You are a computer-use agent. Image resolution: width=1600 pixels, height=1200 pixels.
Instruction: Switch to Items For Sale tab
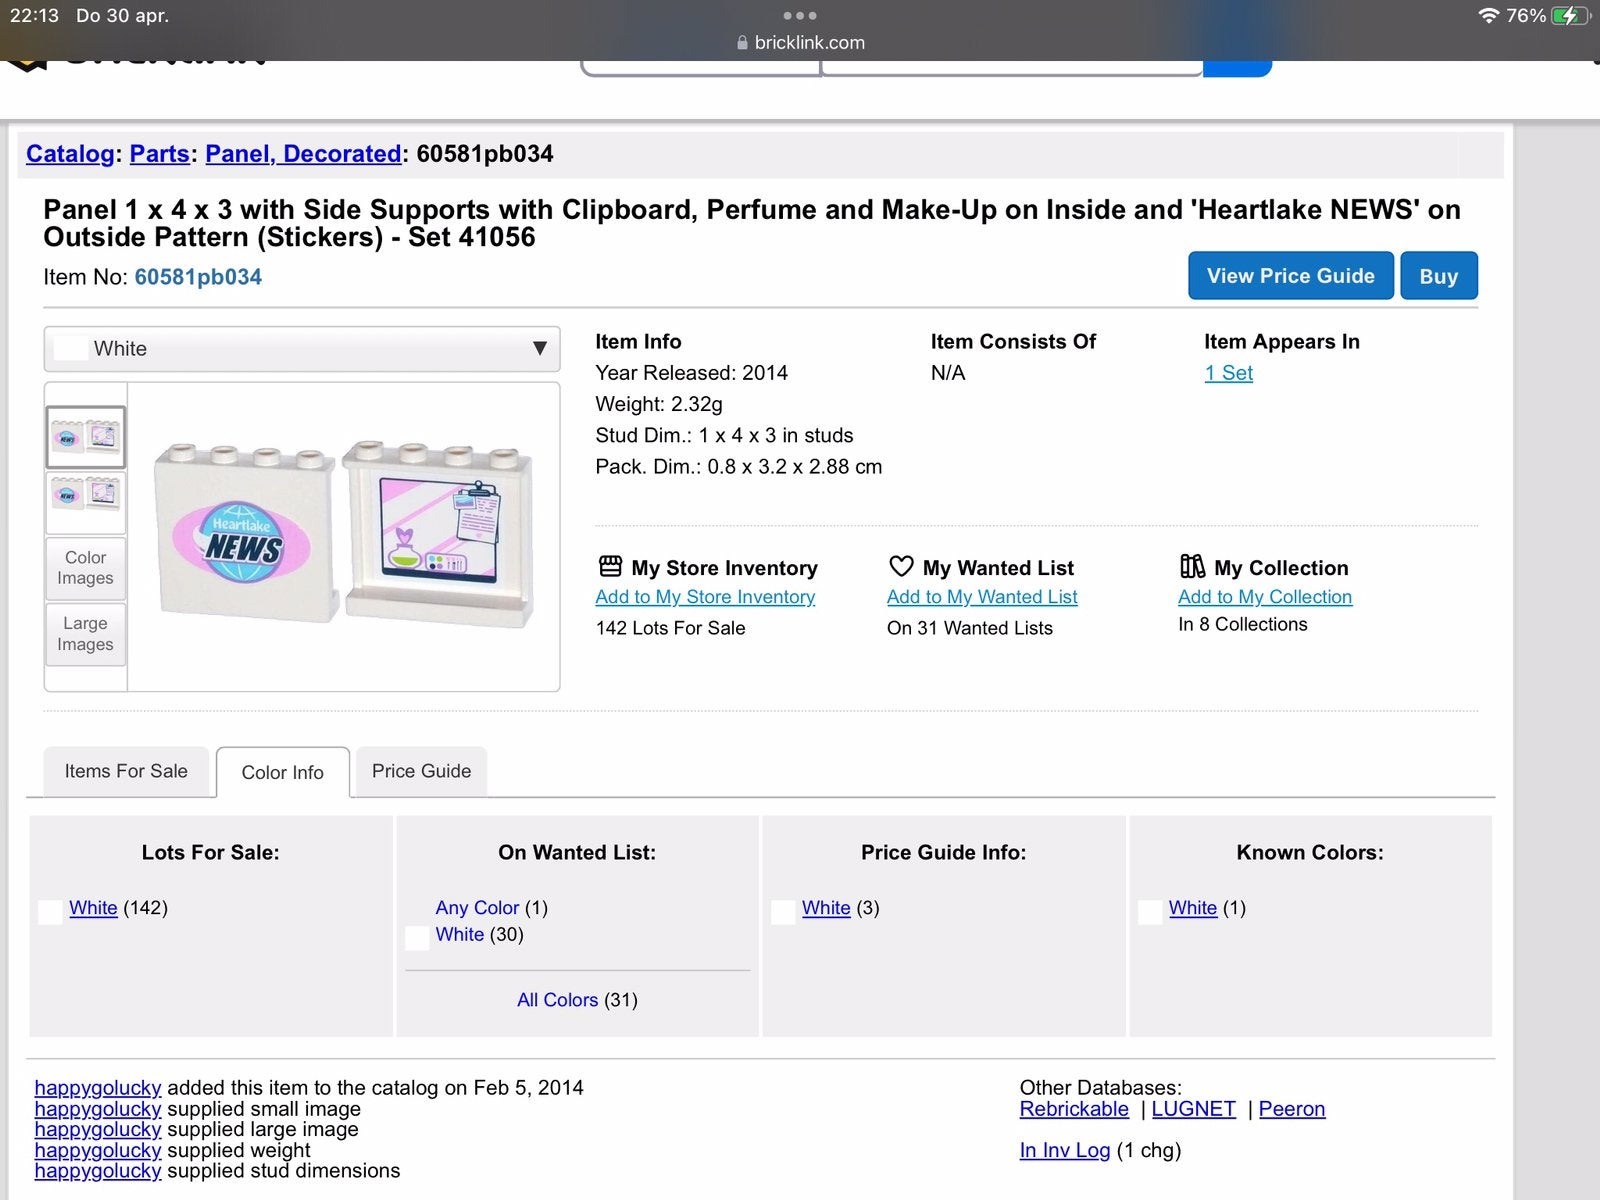point(126,771)
